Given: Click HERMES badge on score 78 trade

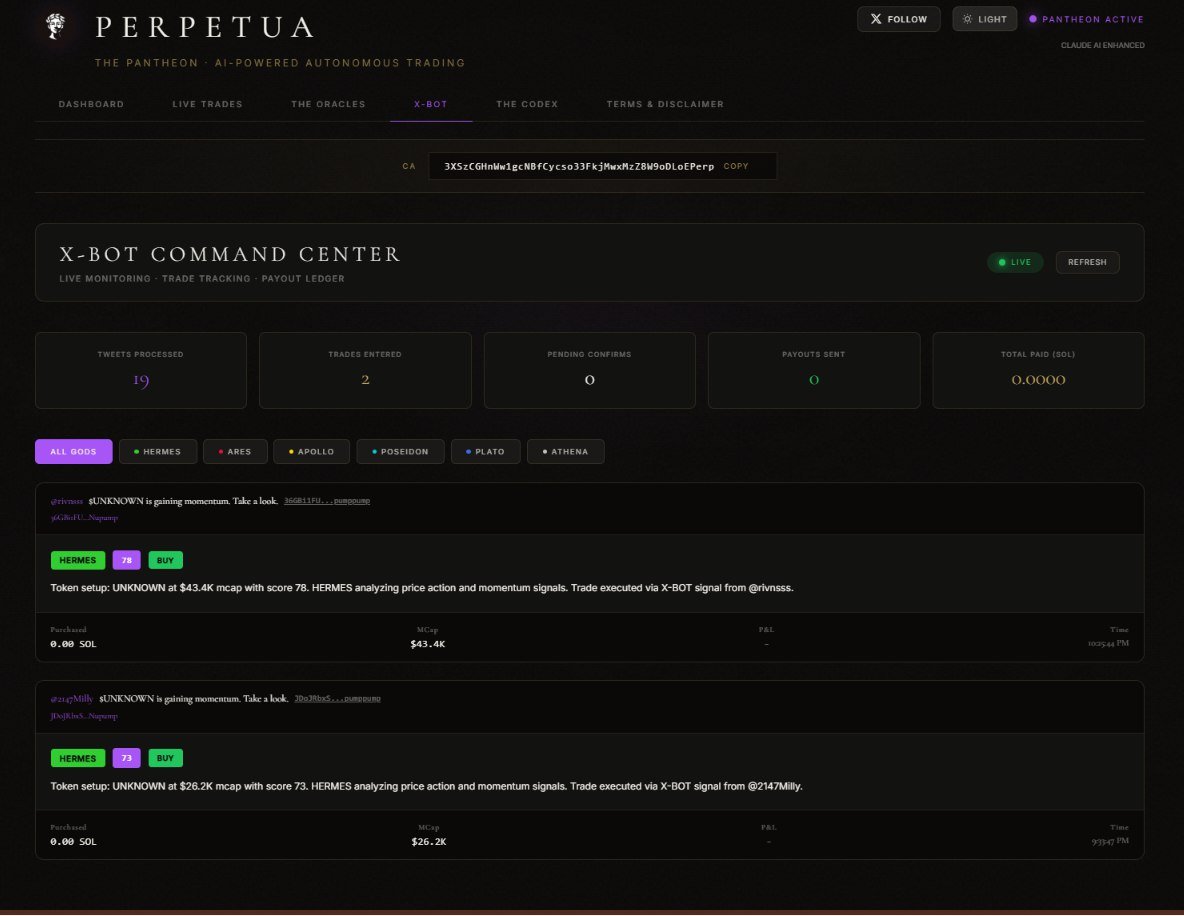Looking at the screenshot, I should (x=78, y=560).
